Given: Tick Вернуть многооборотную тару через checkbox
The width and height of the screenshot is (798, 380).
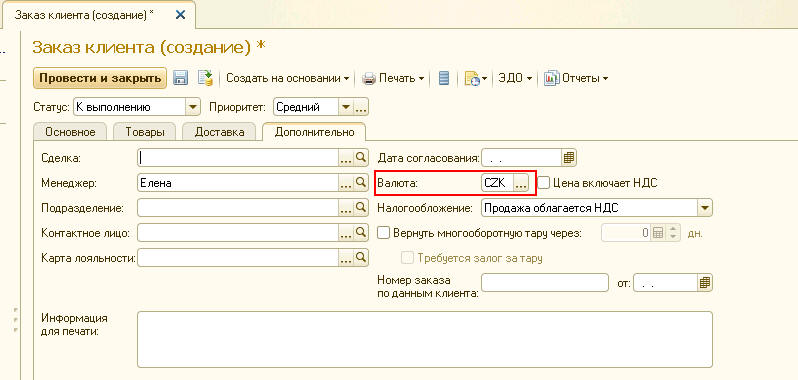Looking at the screenshot, I should 383,233.
